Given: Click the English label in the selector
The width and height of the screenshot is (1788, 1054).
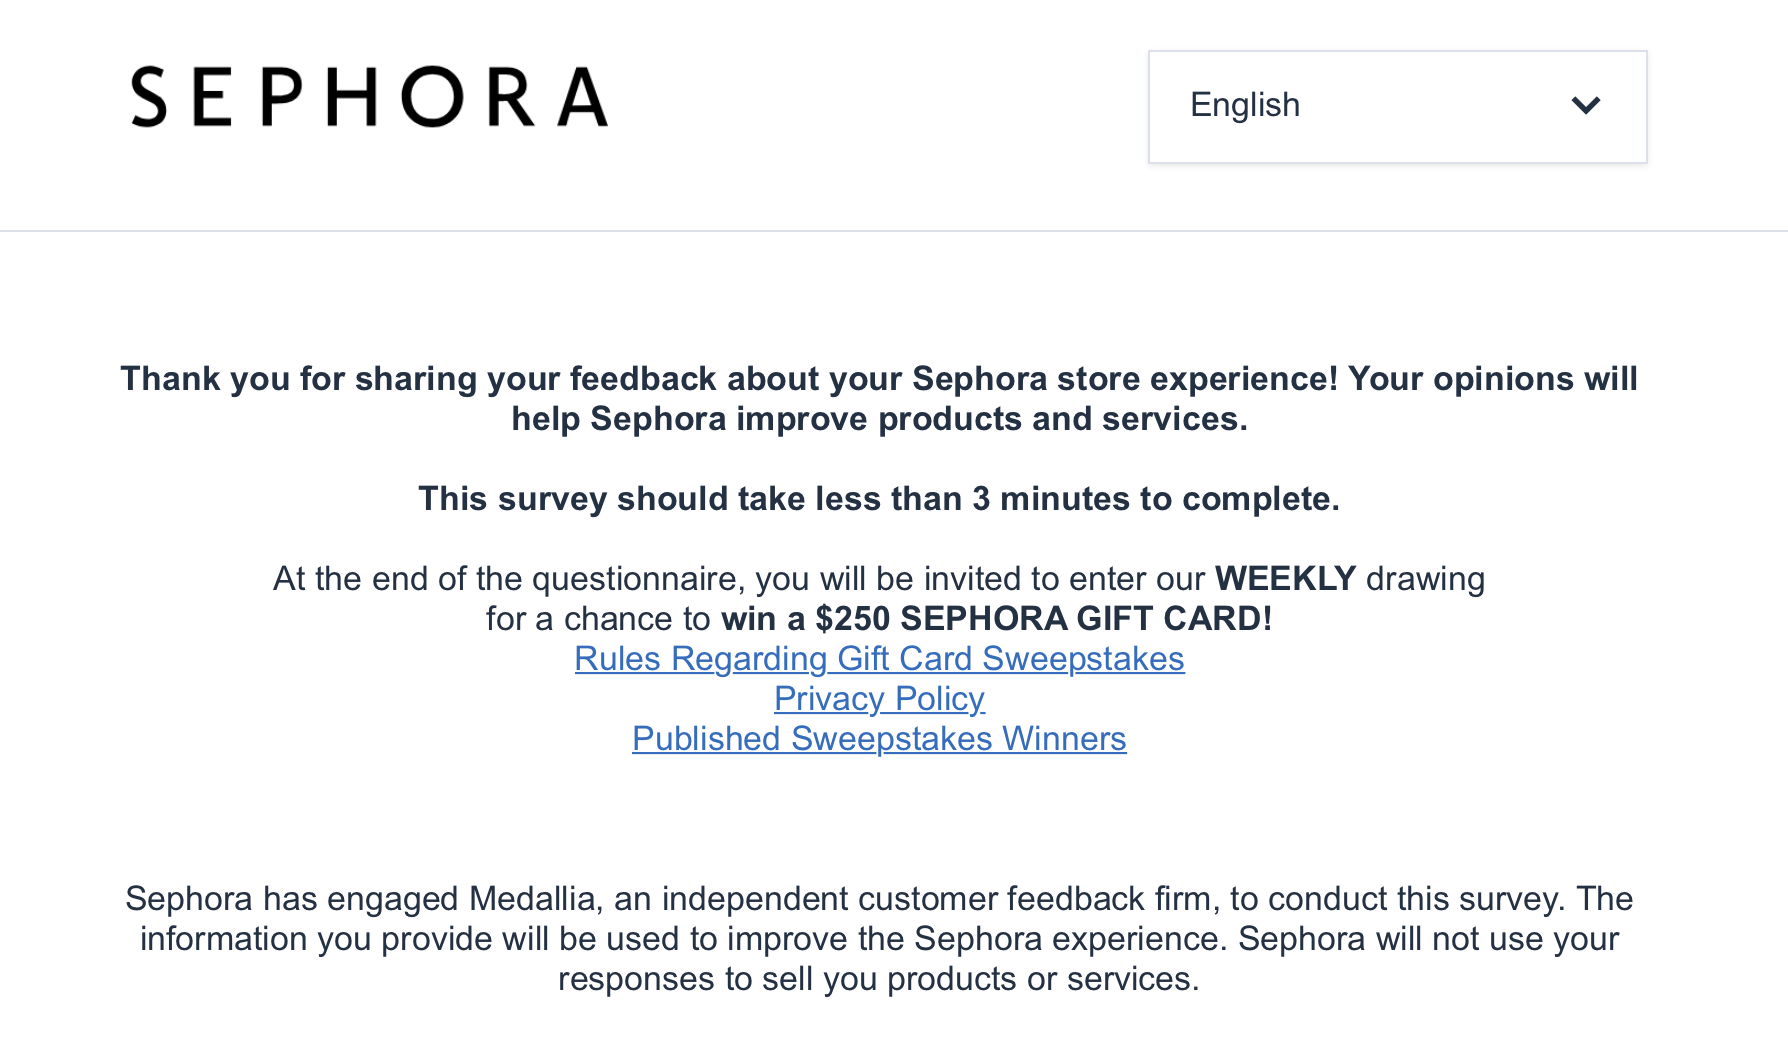Looking at the screenshot, I should (1243, 104).
